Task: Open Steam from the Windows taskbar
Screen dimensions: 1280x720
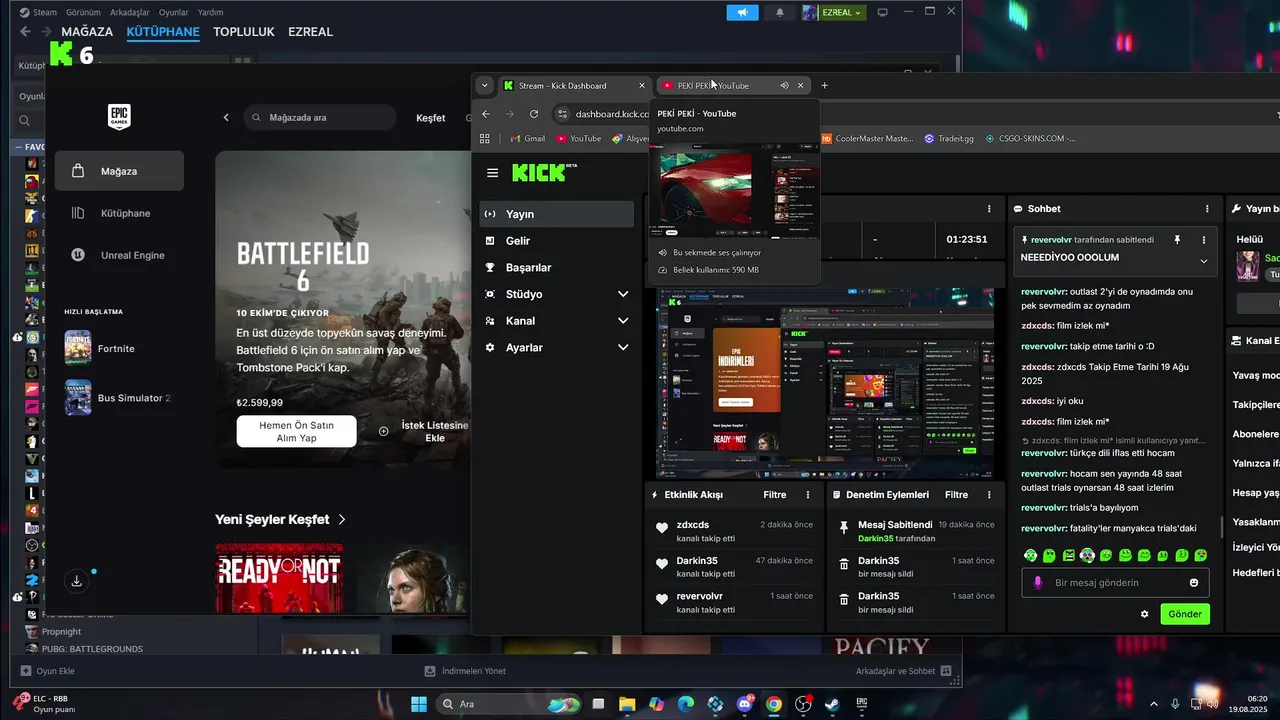Action: point(832,704)
